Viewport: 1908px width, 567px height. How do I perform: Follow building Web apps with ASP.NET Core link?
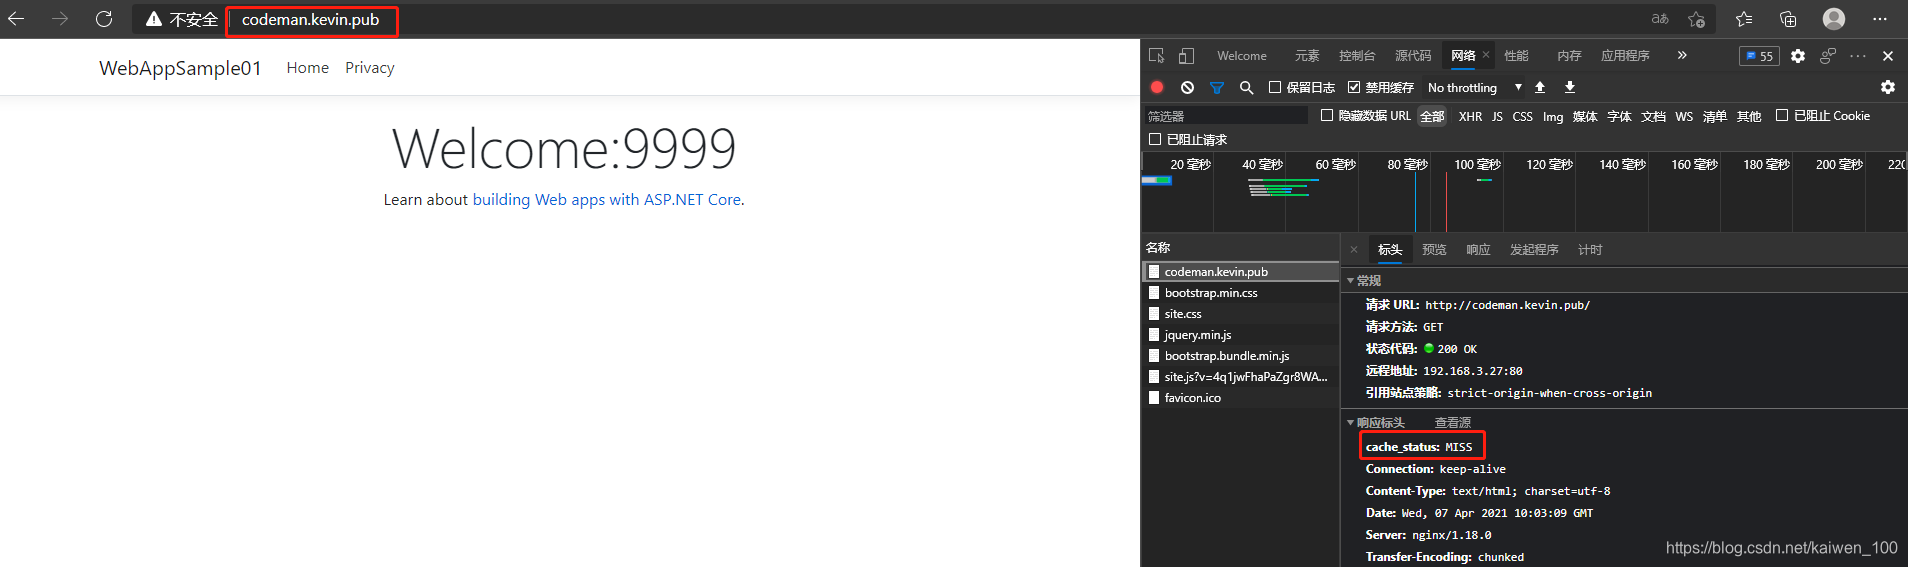point(607,200)
